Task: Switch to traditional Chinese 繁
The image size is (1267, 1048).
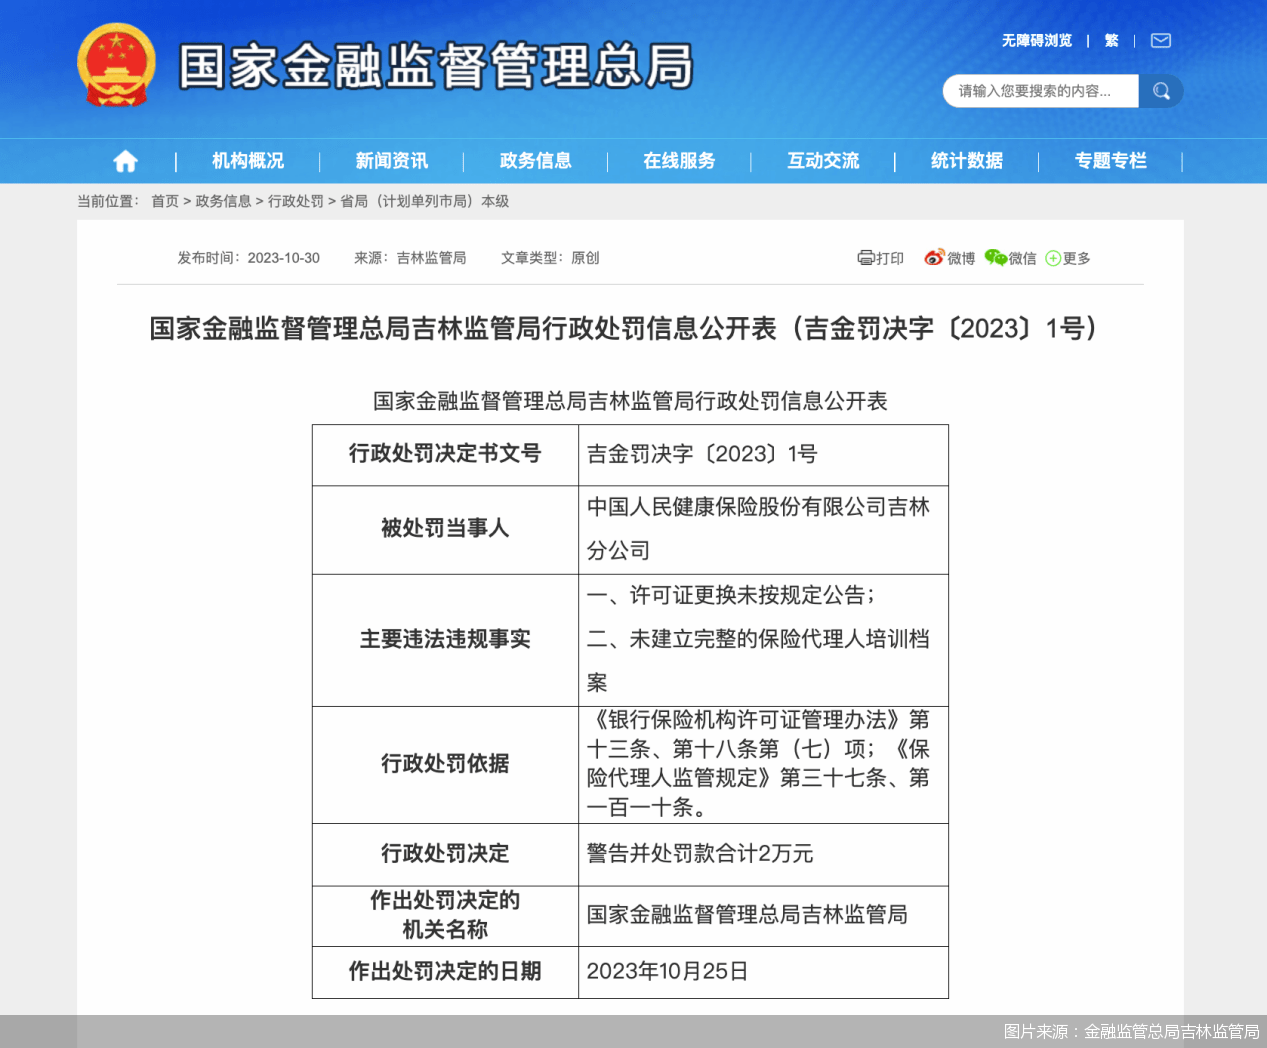Action: click(1111, 41)
